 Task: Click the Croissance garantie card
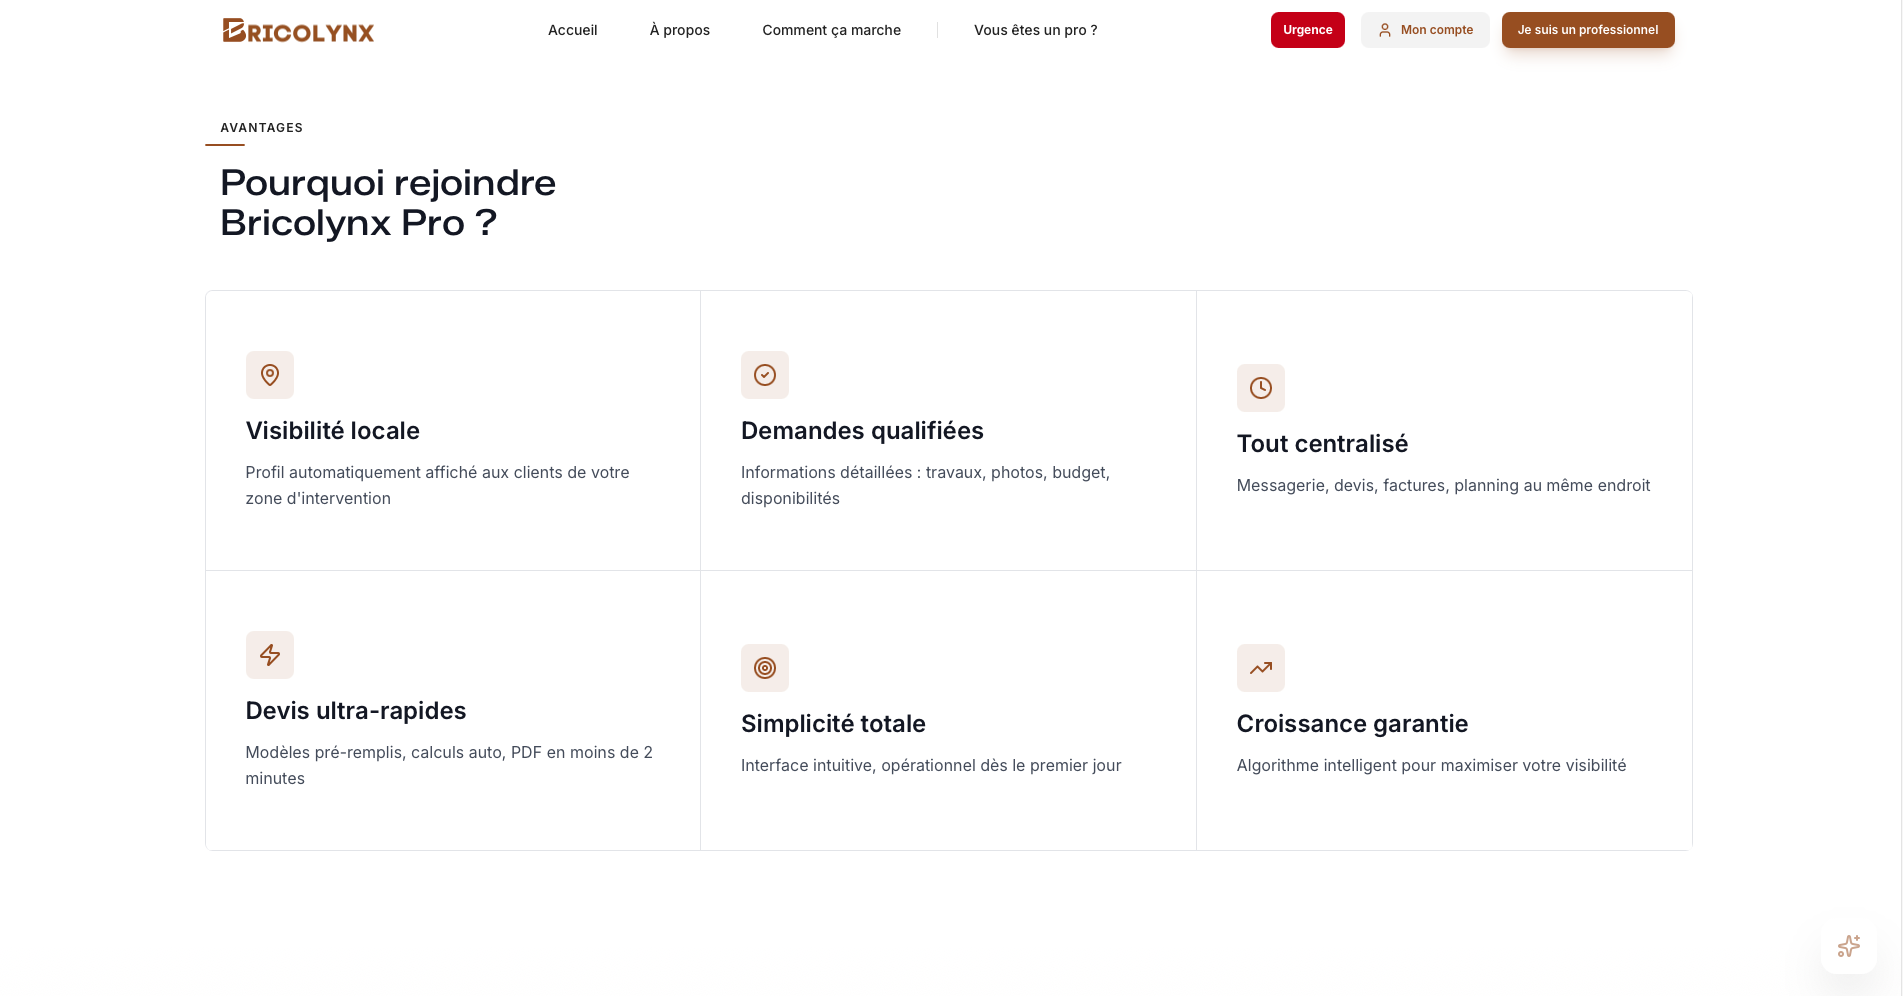click(x=1352, y=723)
